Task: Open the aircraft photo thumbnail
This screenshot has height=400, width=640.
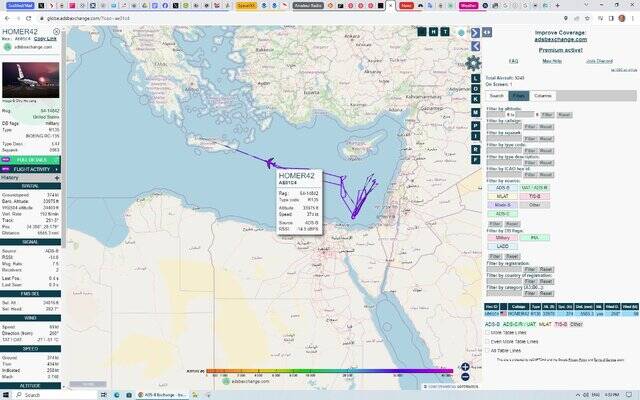Action: tap(31, 80)
